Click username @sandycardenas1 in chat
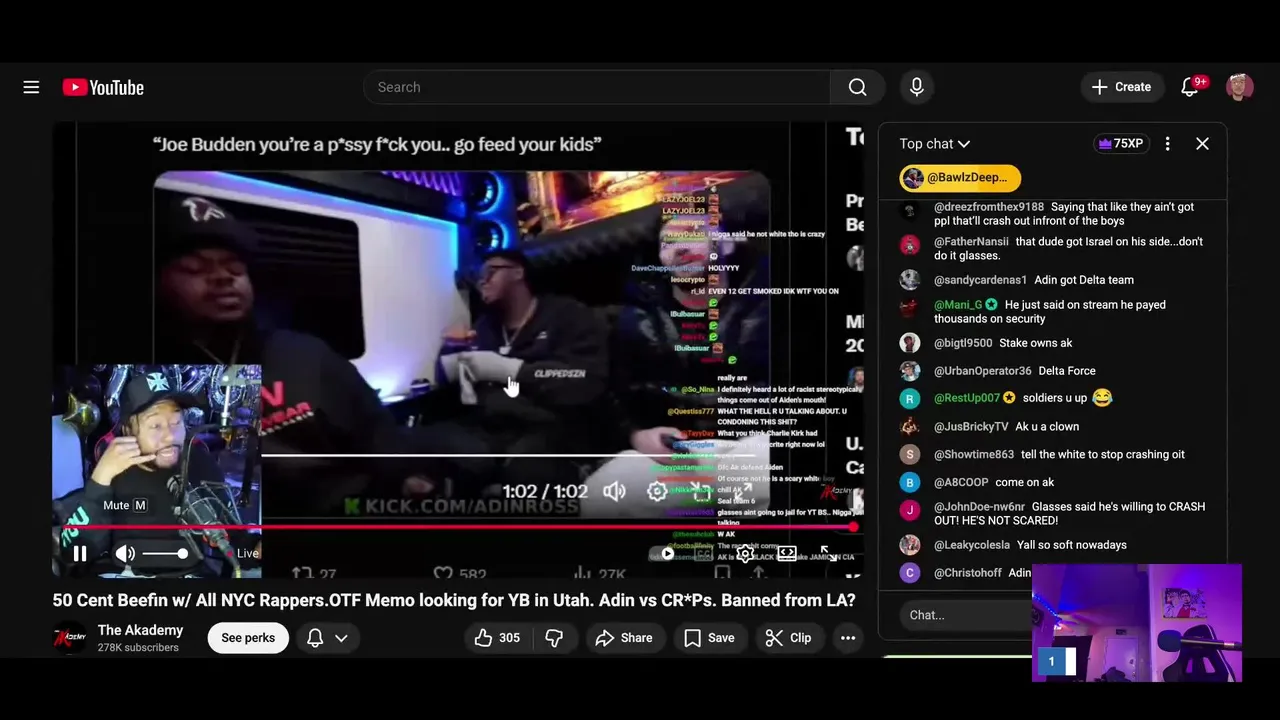The image size is (1280, 720). click(980, 280)
